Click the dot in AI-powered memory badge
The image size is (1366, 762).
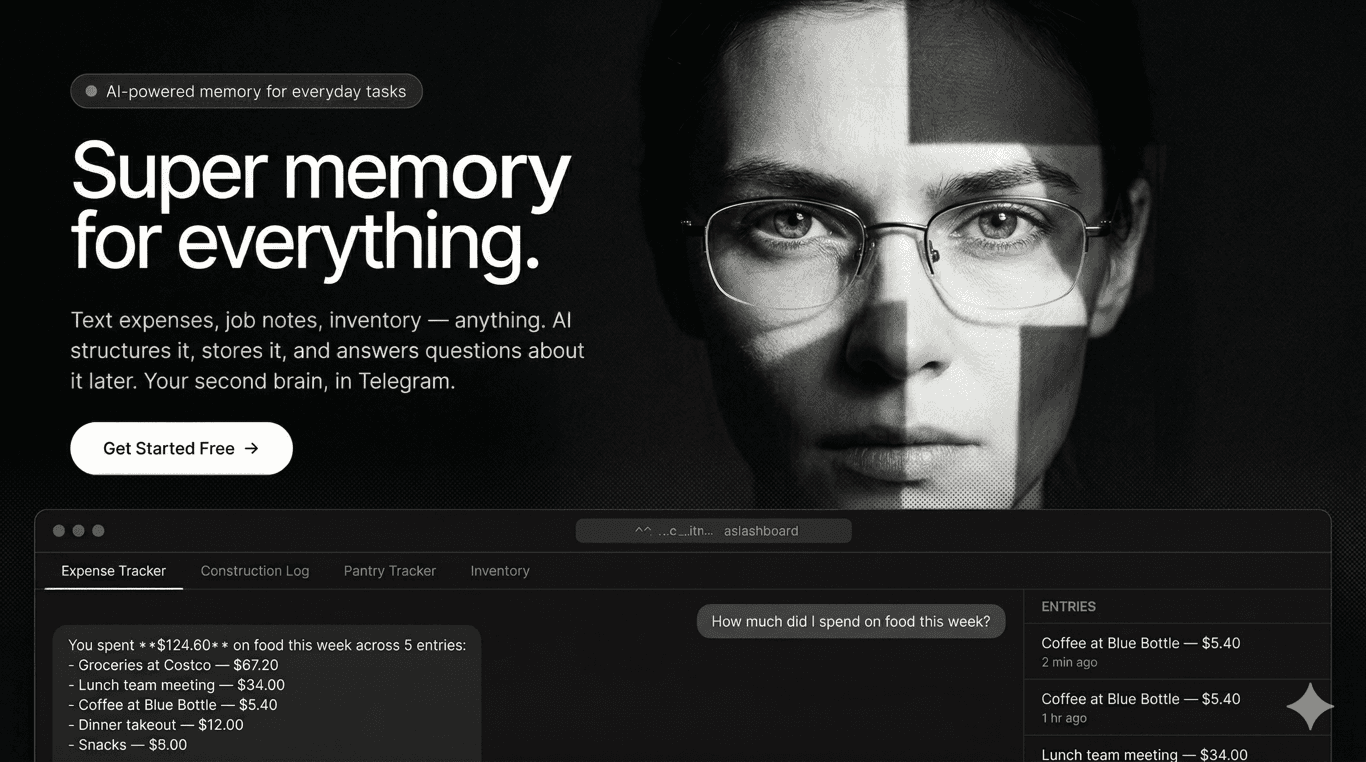pos(91,91)
